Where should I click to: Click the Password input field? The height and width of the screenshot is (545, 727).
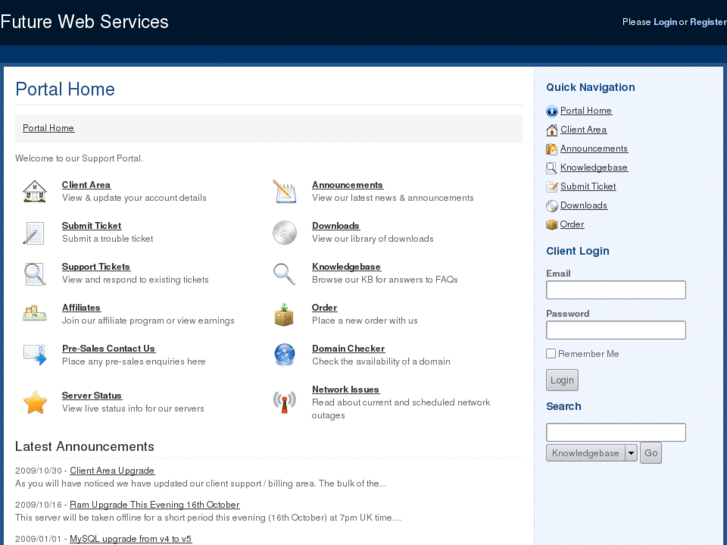click(x=616, y=330)
